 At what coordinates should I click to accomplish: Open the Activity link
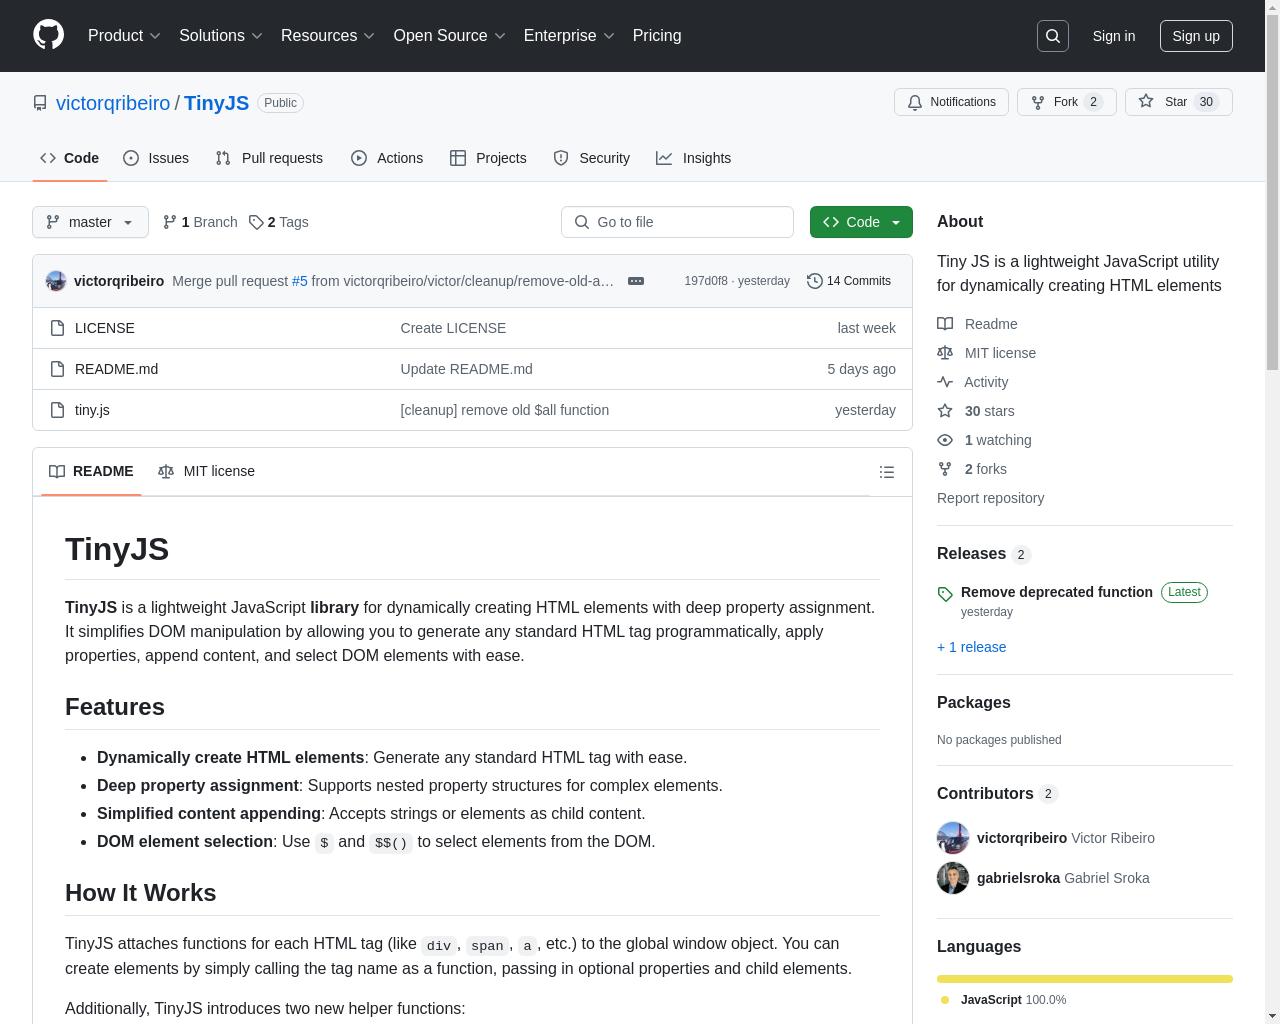972,382
